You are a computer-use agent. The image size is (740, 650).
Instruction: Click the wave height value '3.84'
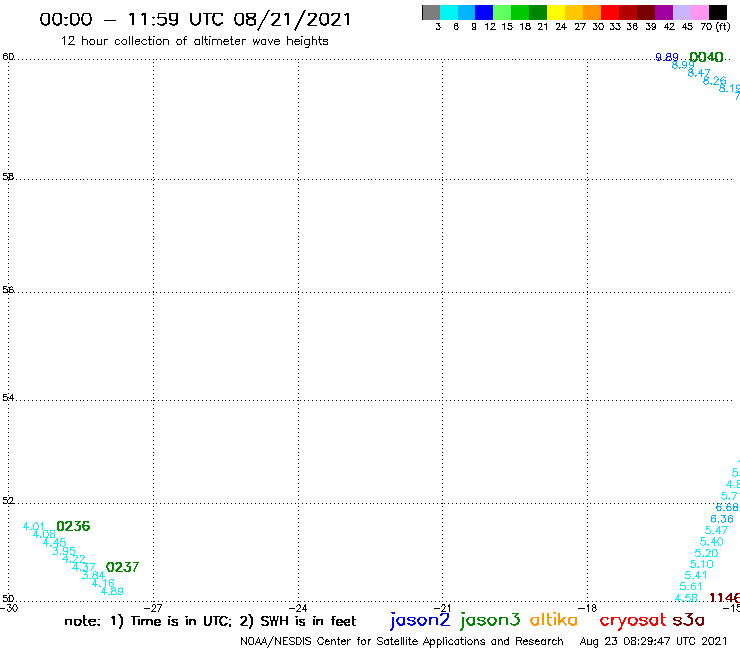point(93,575)
